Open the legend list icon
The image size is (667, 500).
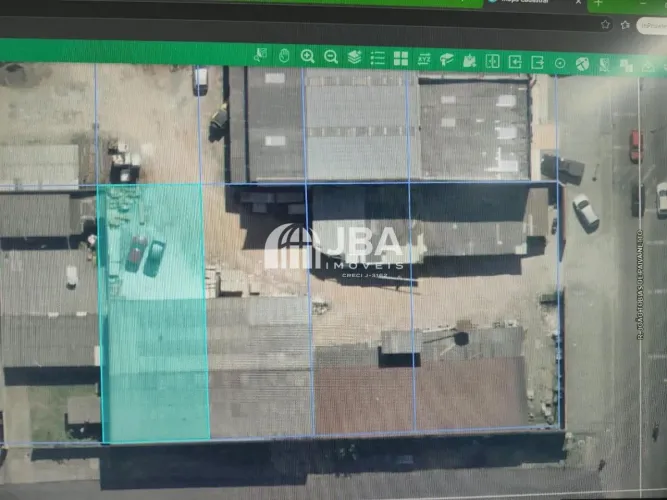(377, 58)
